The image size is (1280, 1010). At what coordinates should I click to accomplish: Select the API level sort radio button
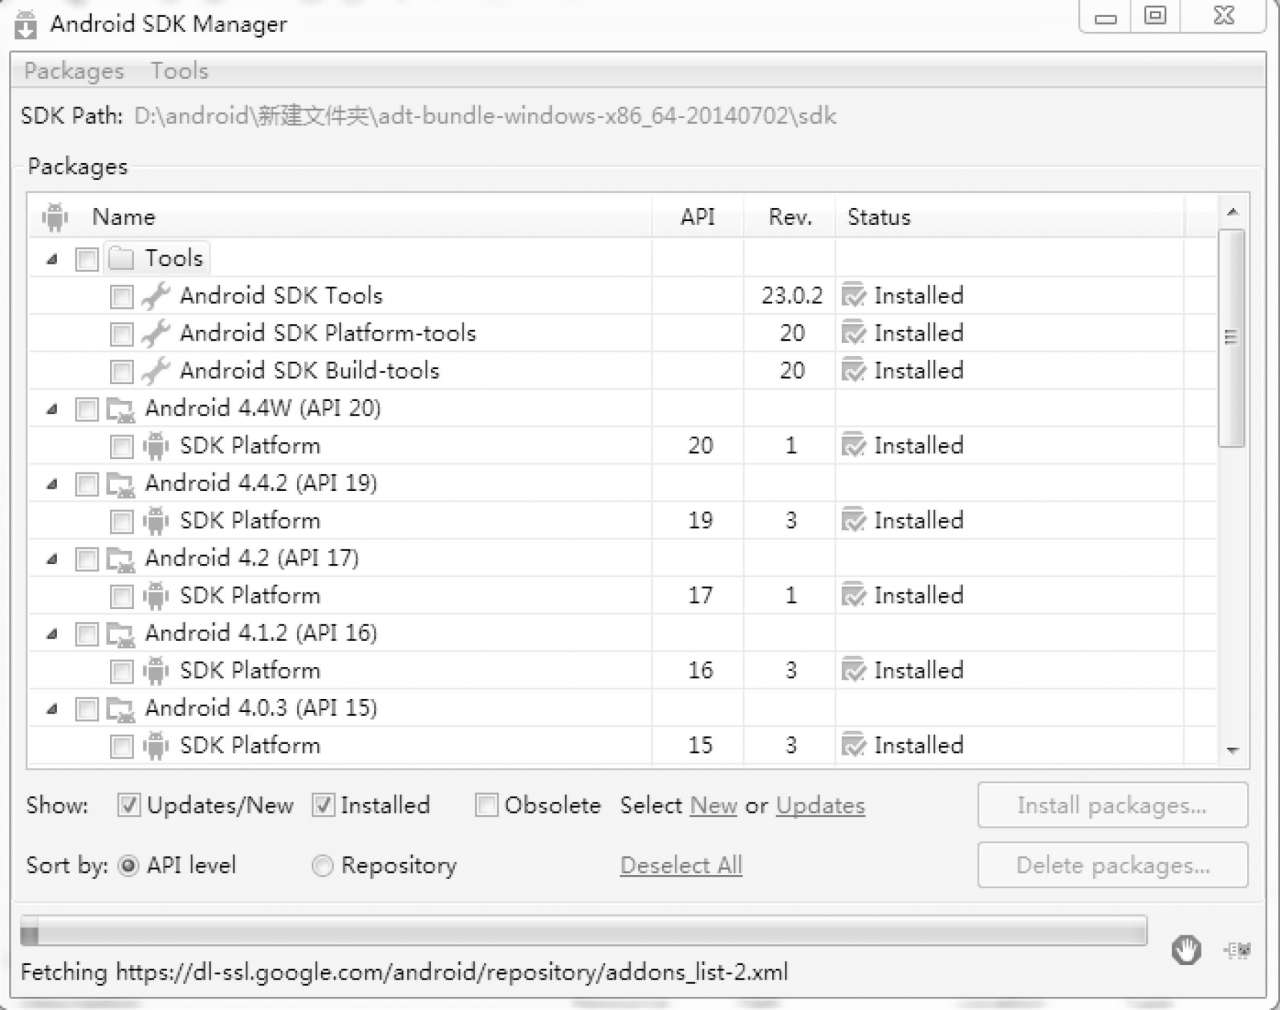pos(128,866)
